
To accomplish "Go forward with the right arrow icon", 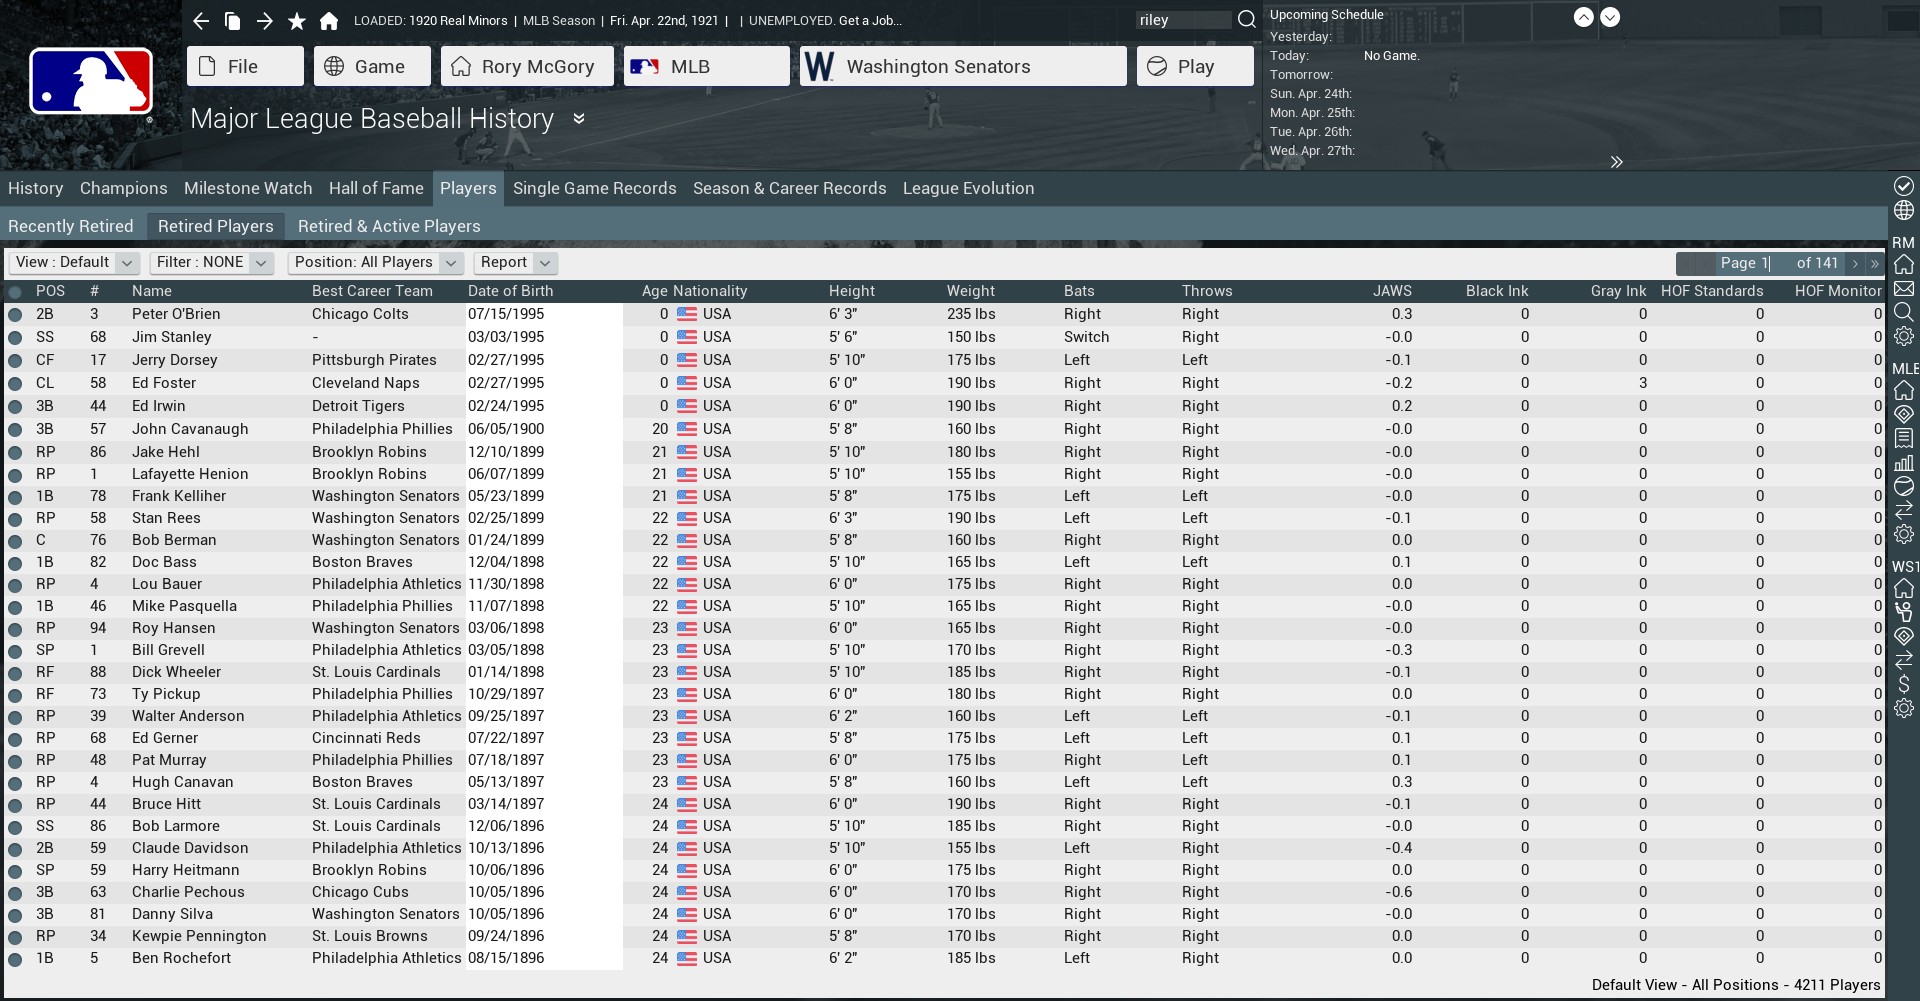I will [x=264, y=21].
